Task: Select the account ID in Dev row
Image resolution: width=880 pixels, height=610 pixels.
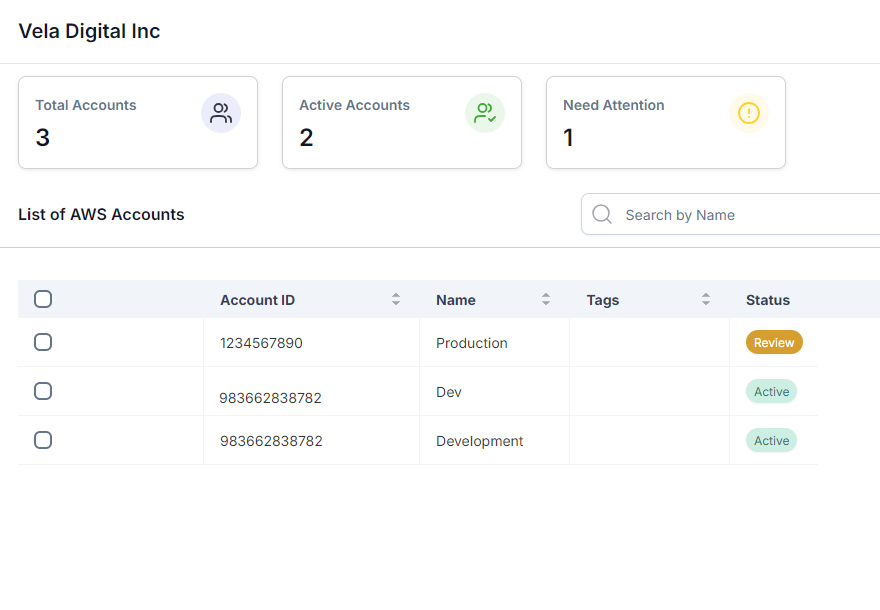Action: pyautogui.click(x=270, y=398)
